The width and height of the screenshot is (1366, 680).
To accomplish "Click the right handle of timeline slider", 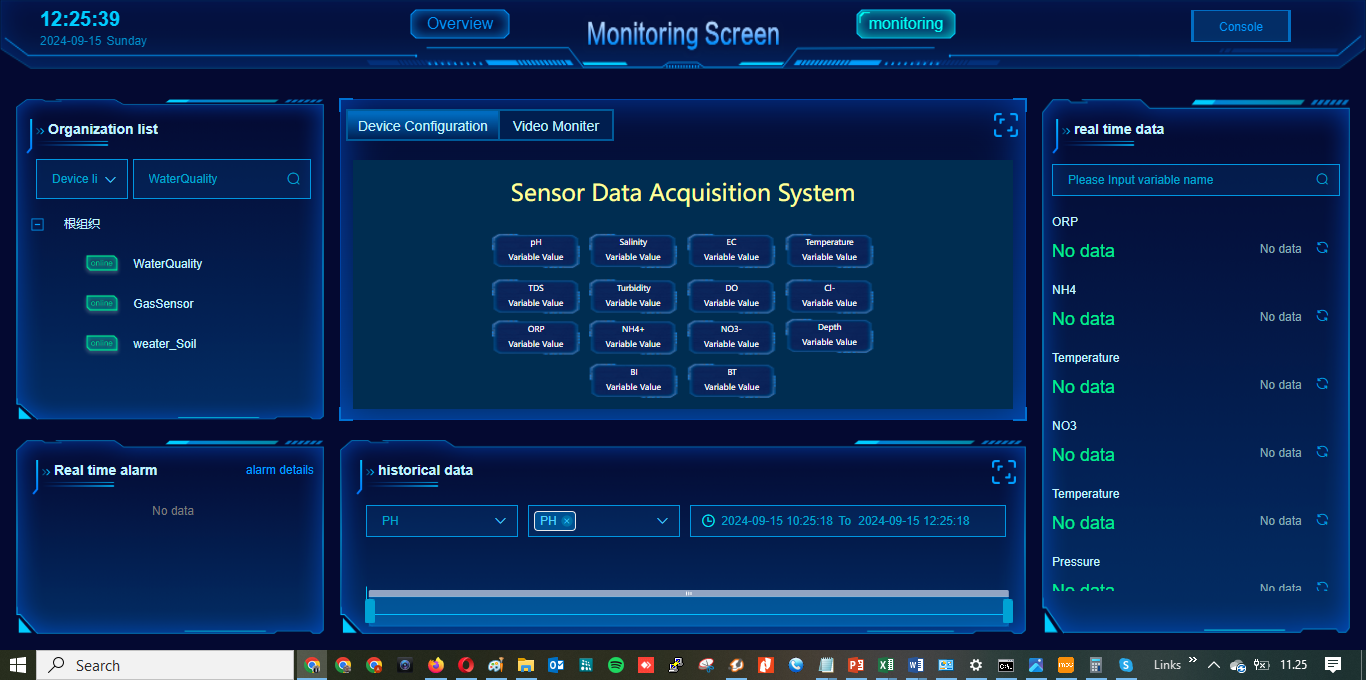I will coord(1007,611).
